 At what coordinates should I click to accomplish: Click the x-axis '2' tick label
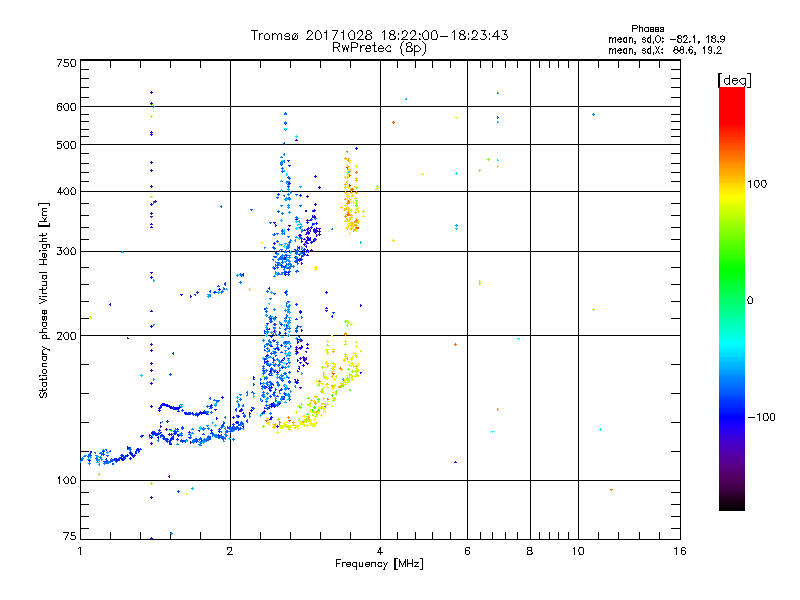coord(230,551)
